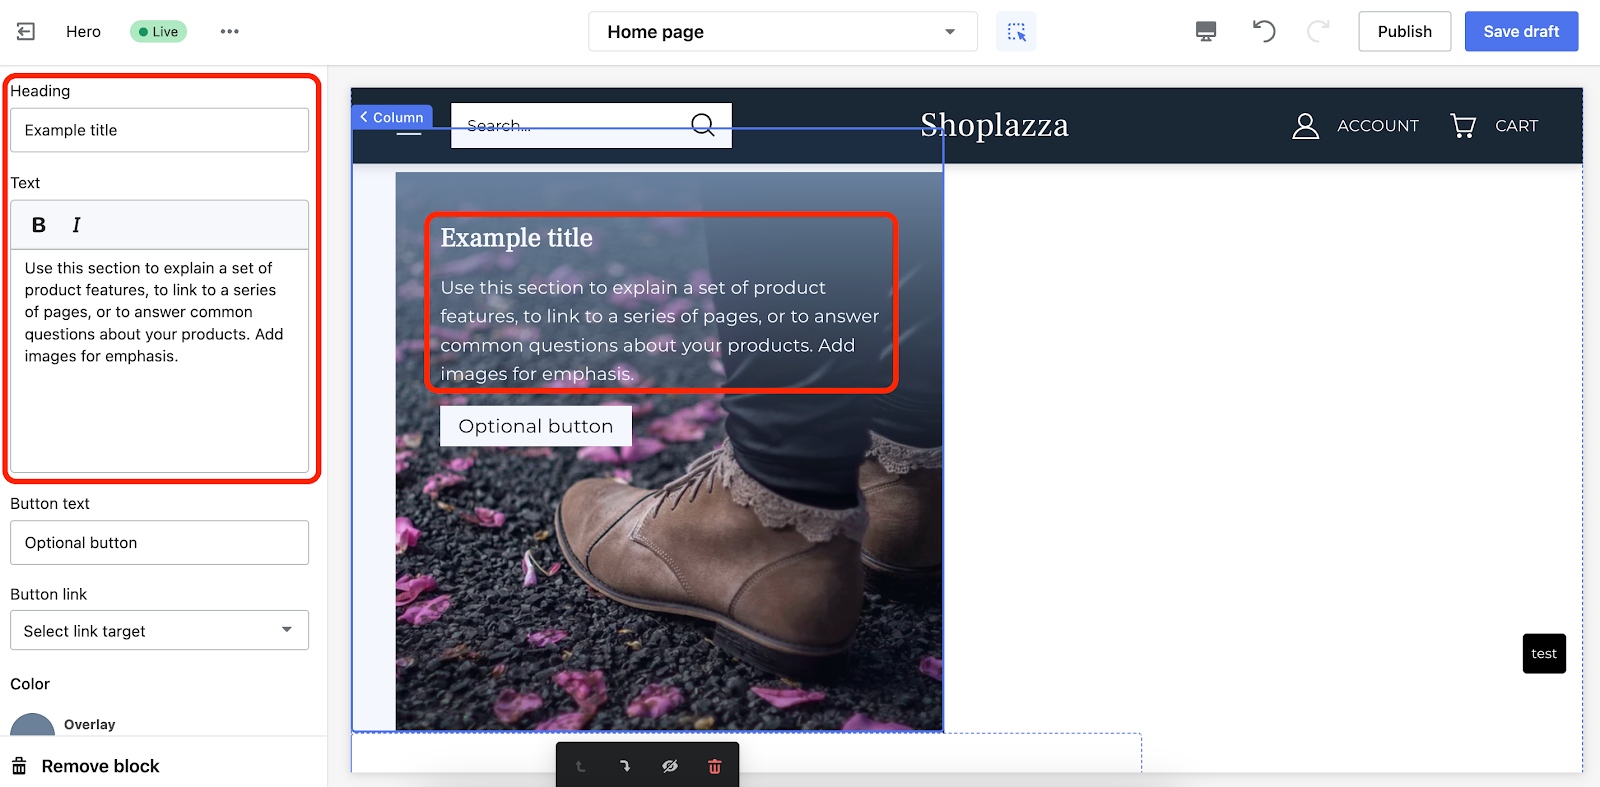Open the Home page selector dropdown
This screenshot has width=1600, height=787.
[783, 32]
